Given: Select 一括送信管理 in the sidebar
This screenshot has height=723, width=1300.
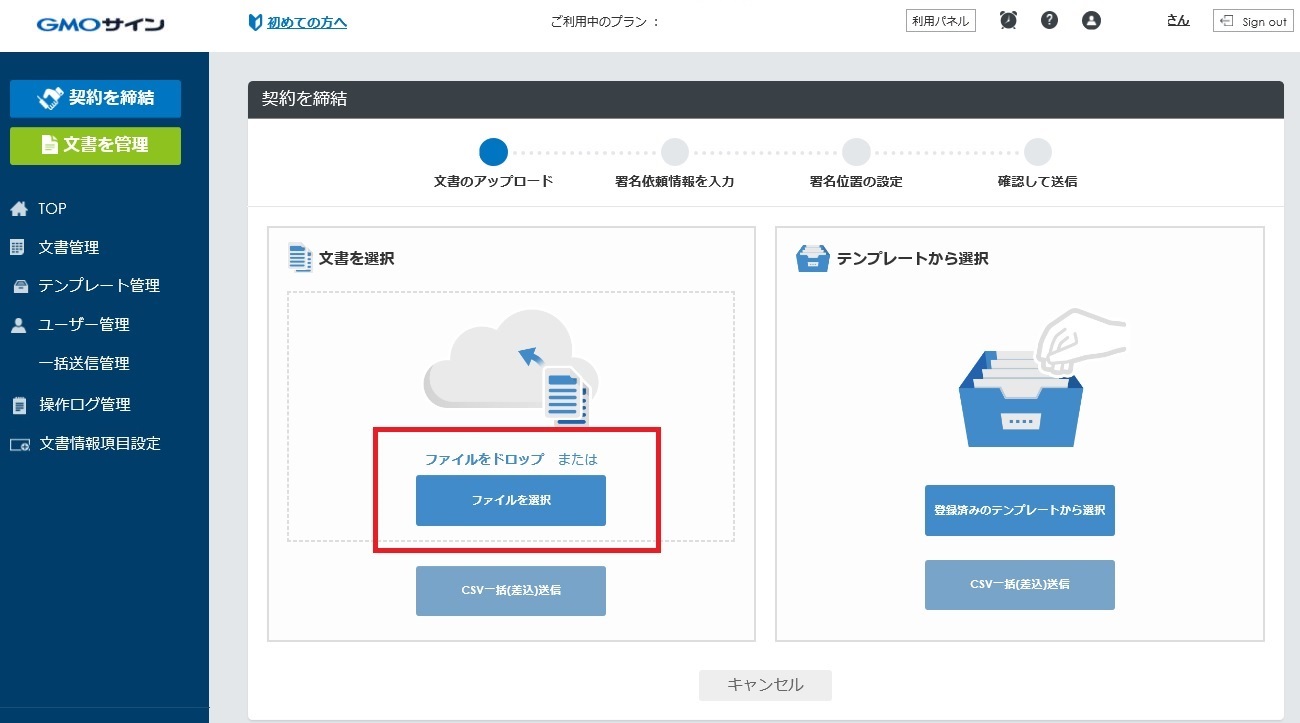Looking at the screenshot, I should point(83,364).
